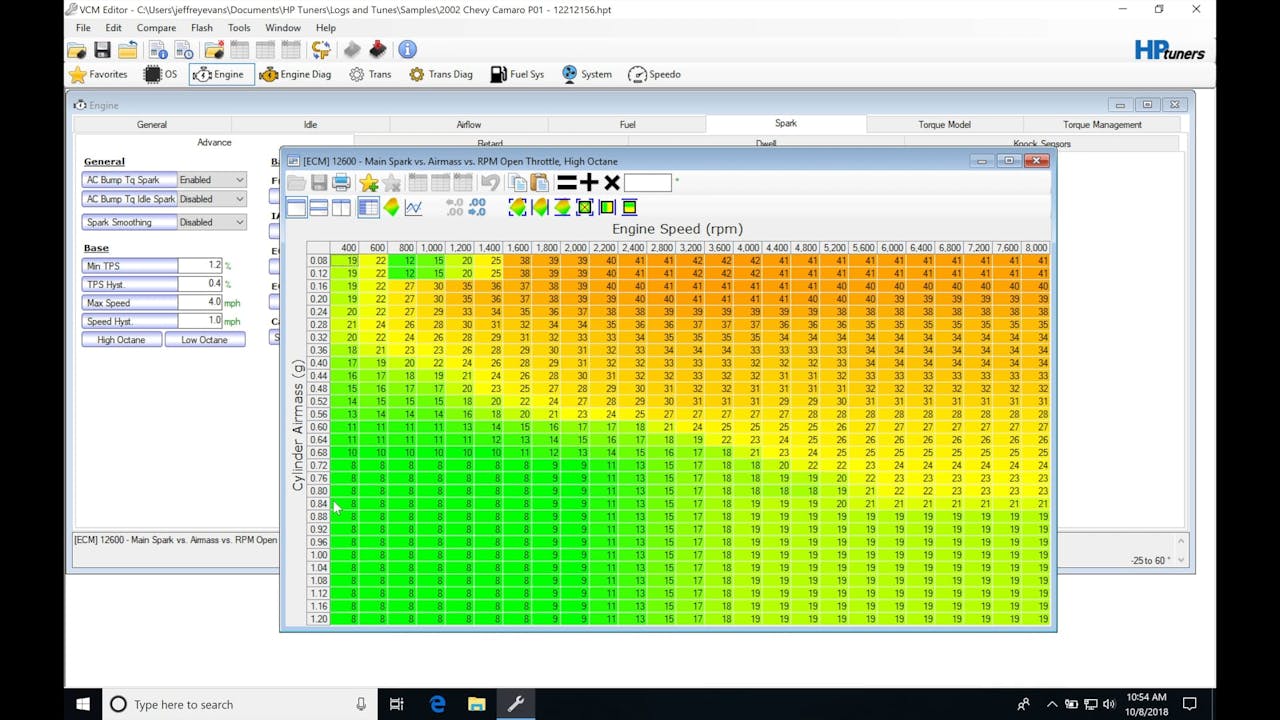Toggle the table grid view button
This screenshot has width=1280, height=720.
coord(368,207)
